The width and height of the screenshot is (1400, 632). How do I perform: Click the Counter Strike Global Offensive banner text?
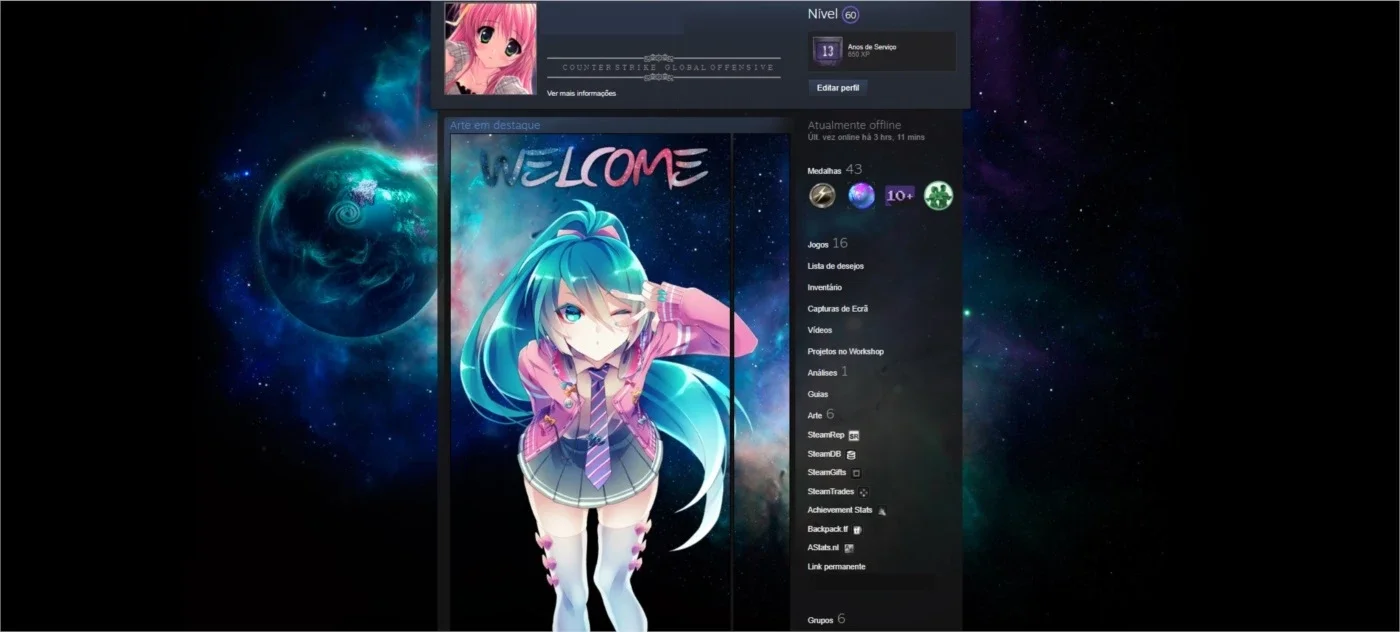pos(668,67)
